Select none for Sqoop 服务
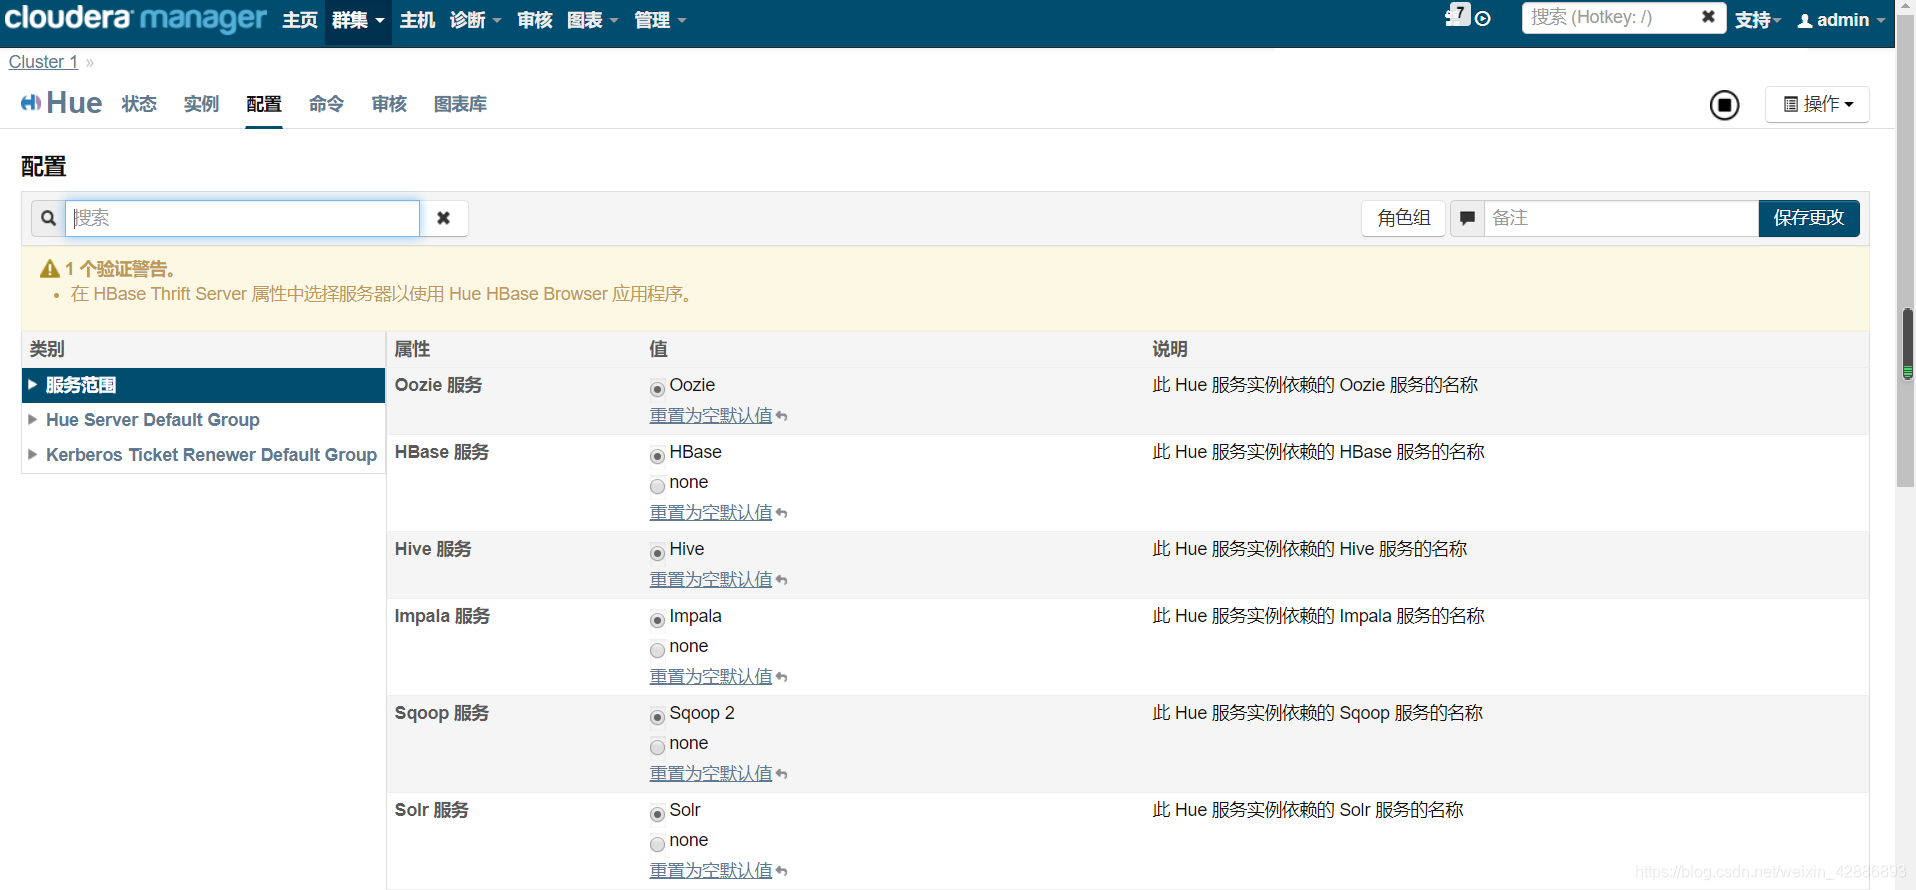 [657, 747]
